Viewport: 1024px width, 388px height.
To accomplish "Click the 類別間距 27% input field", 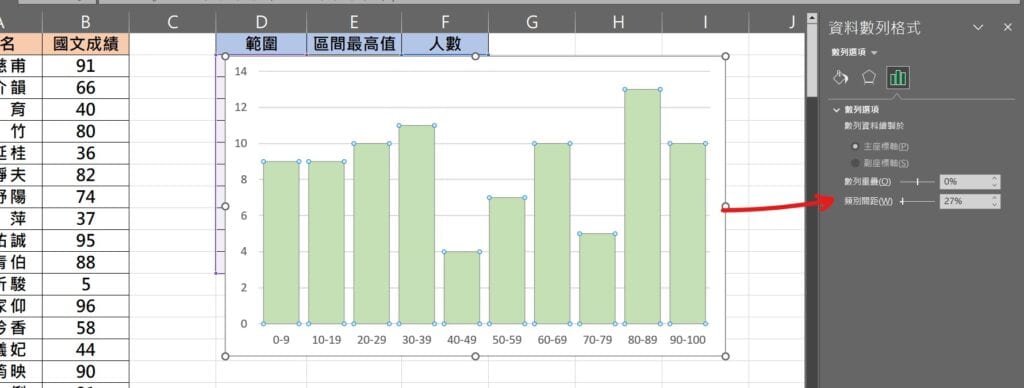I will [x=964, y=201].
